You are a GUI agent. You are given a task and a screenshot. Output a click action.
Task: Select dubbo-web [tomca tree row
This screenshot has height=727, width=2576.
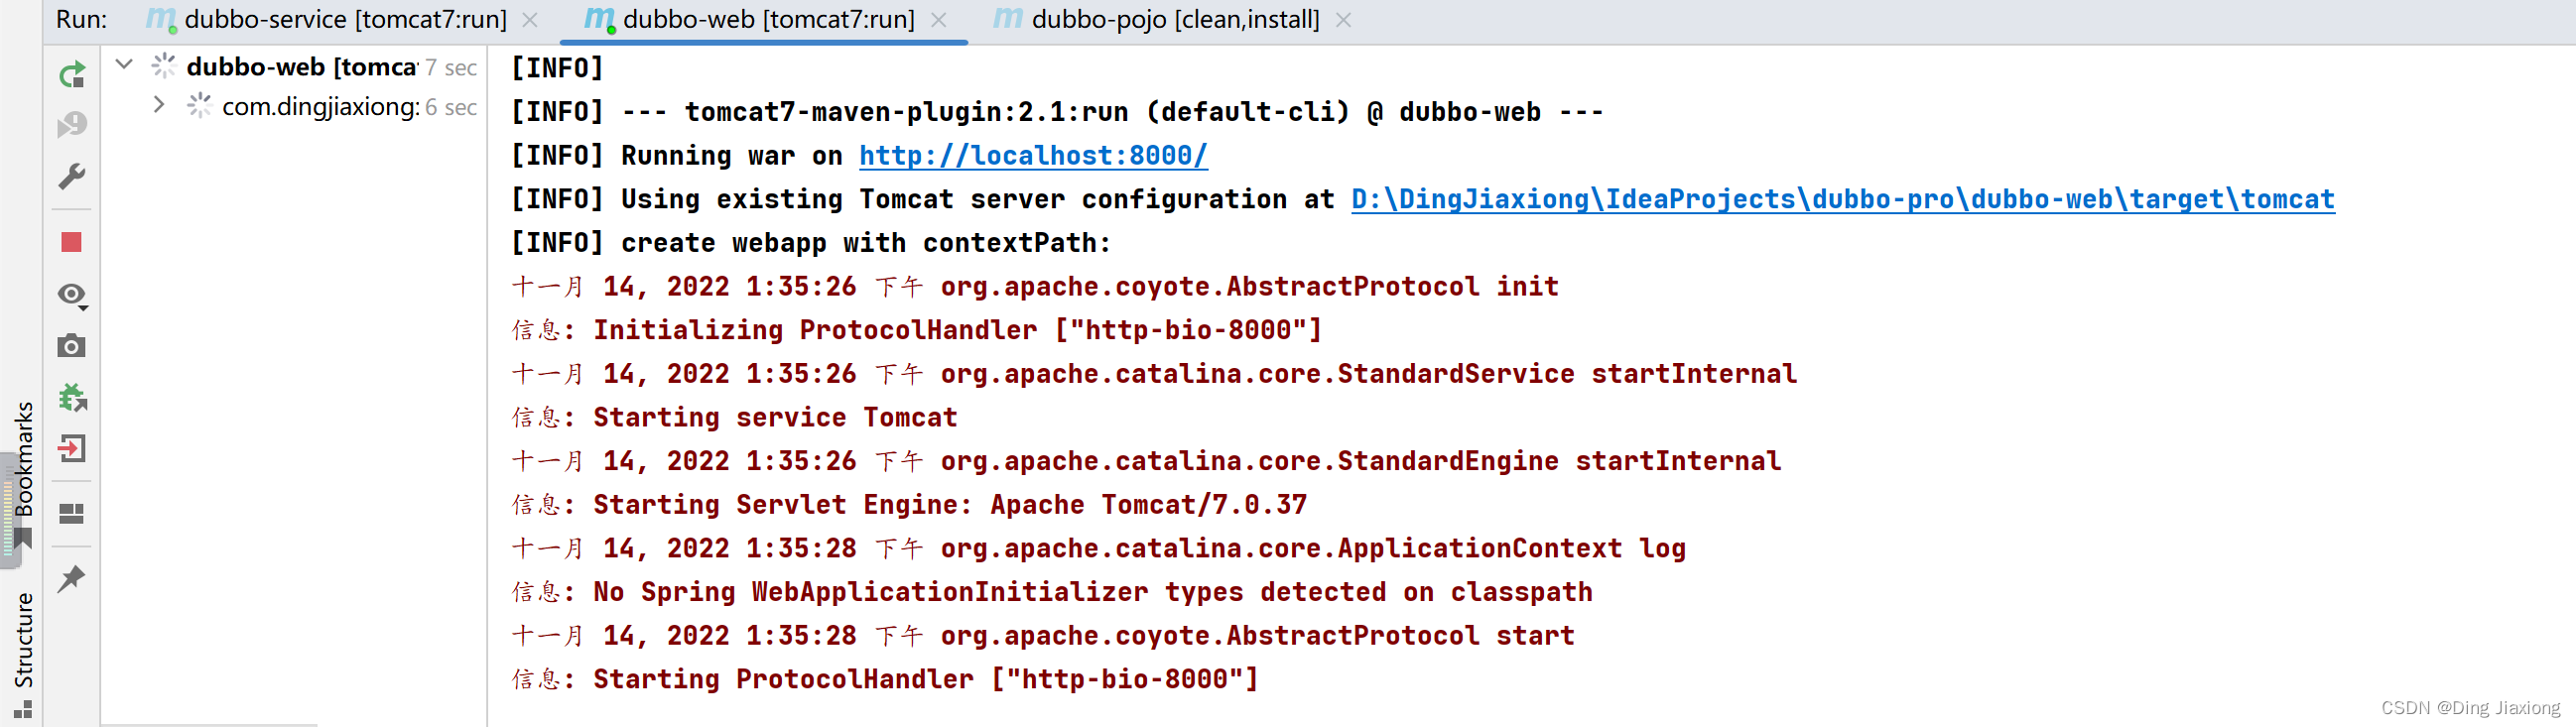(294, 66)
